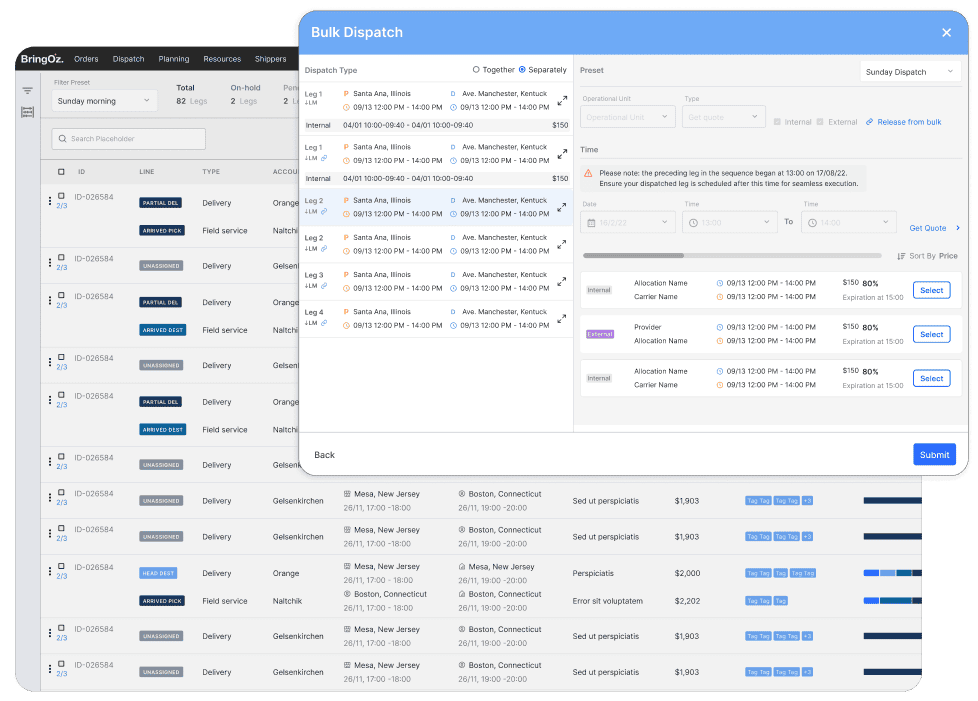Screen dimensions: 978x701
Task: Open the 14:00 end time dropdown
Action: (x=849, y=223)
